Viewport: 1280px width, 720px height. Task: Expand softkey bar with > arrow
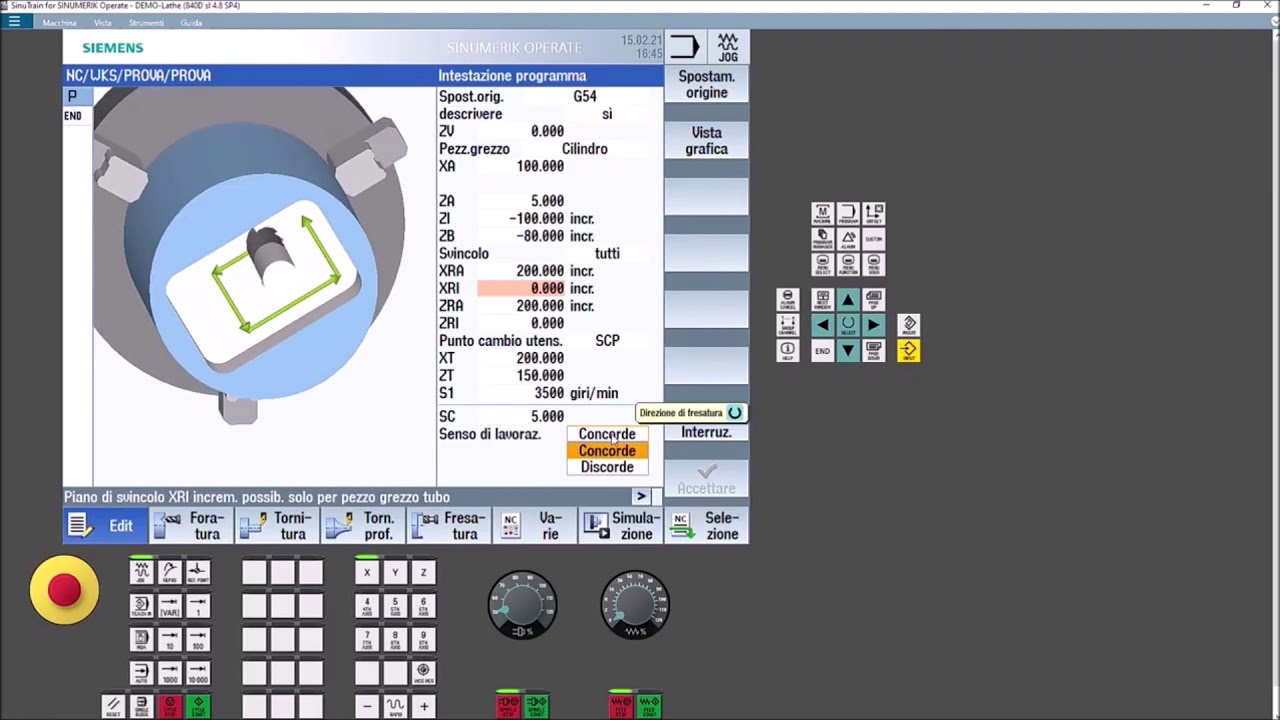pos(641,497)
